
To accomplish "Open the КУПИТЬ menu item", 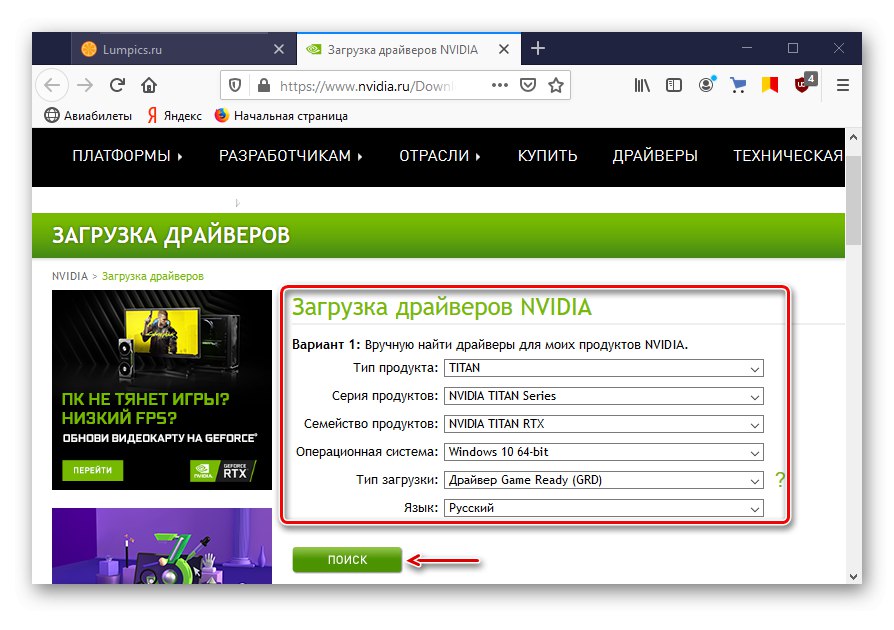I will 547,156.
